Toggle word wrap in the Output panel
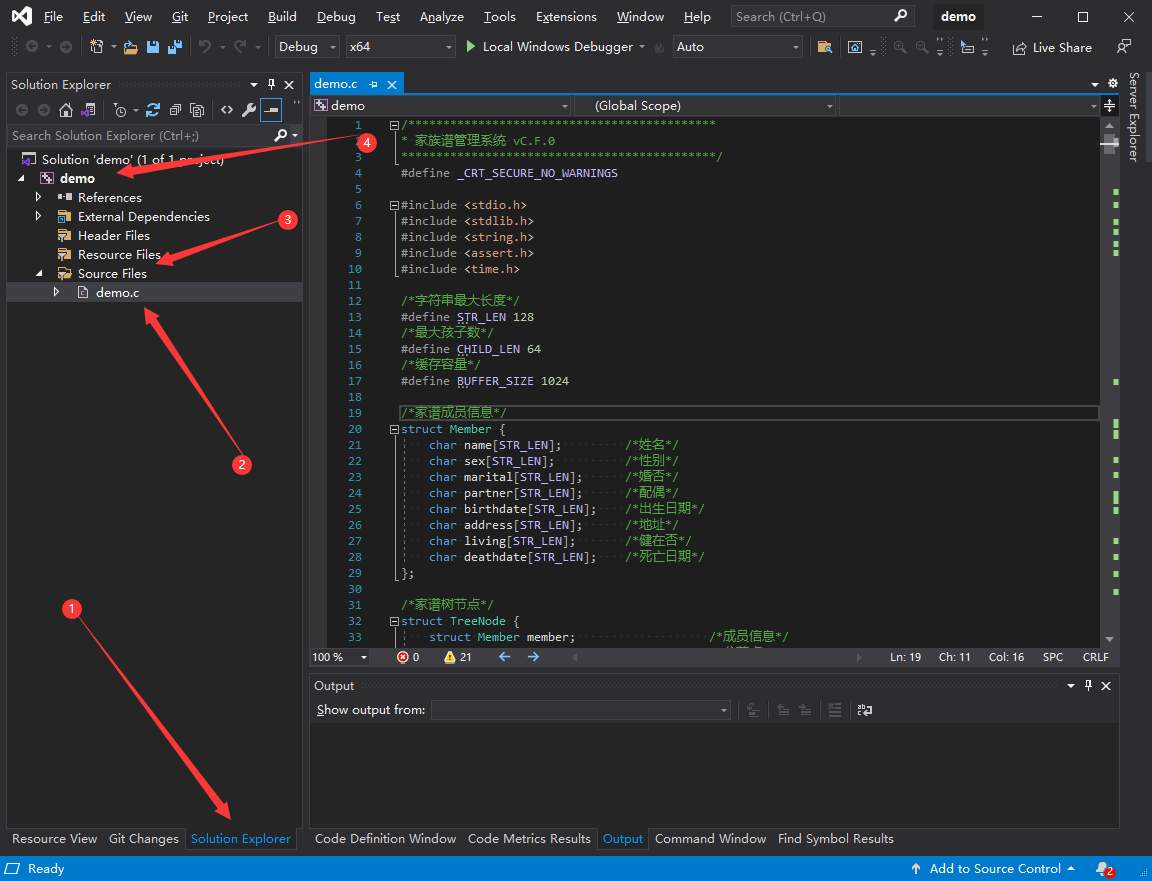The height and width of the screenshot is (881, 1152). tap(864, 710)
